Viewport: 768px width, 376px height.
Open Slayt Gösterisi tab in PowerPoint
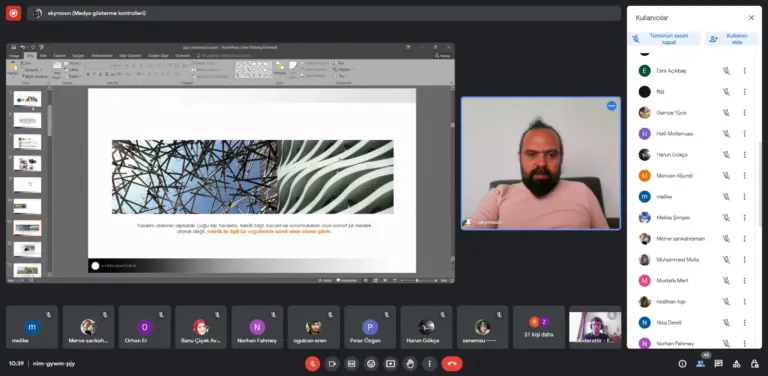[130, 56]
